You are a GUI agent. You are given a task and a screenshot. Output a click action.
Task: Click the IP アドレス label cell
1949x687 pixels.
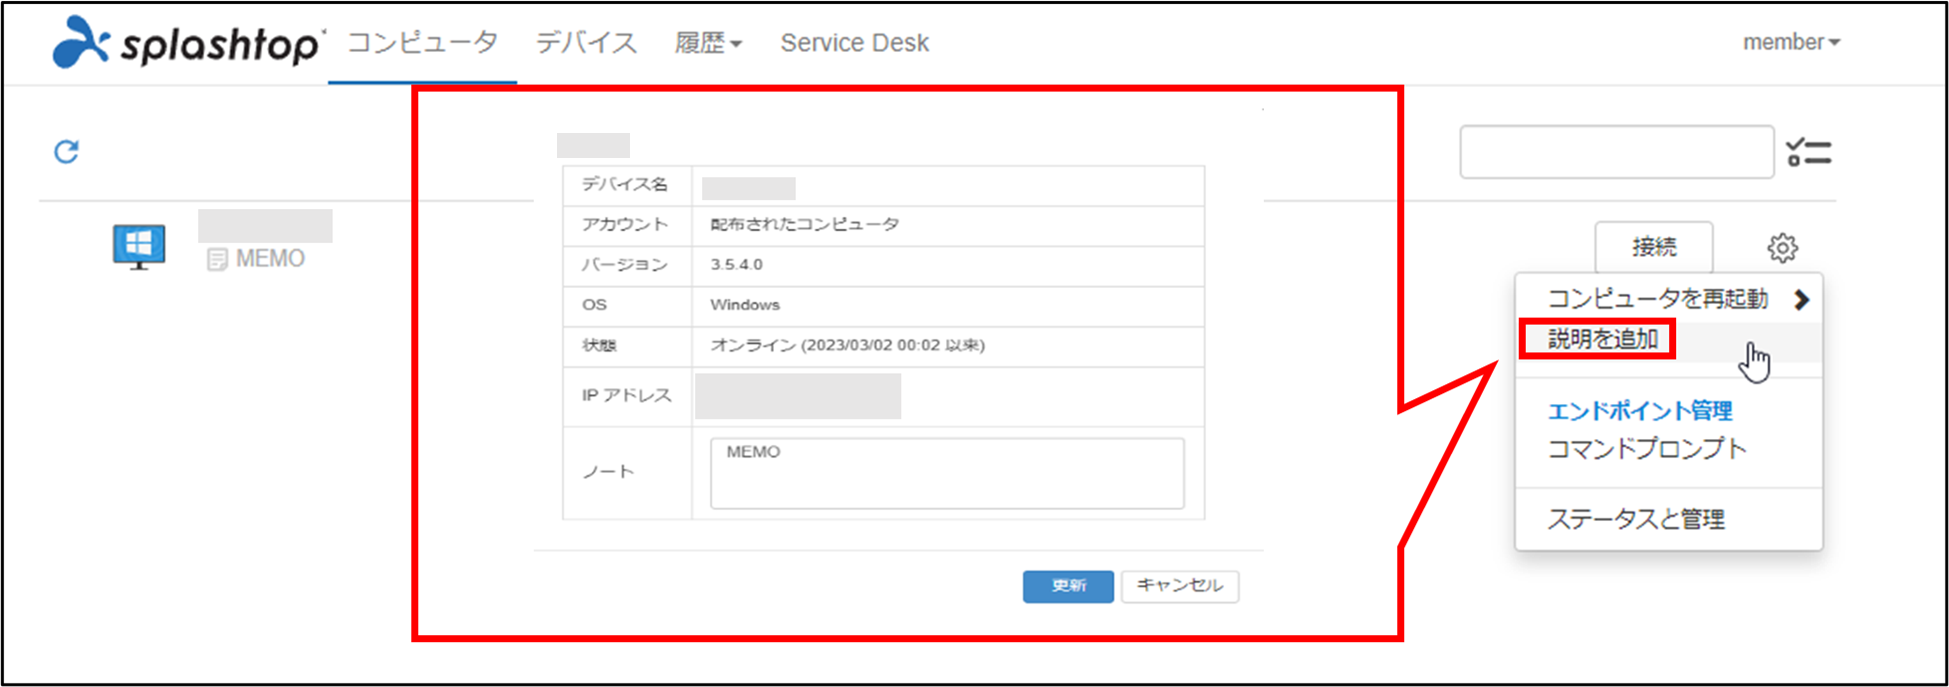click(x=627, y=396)
